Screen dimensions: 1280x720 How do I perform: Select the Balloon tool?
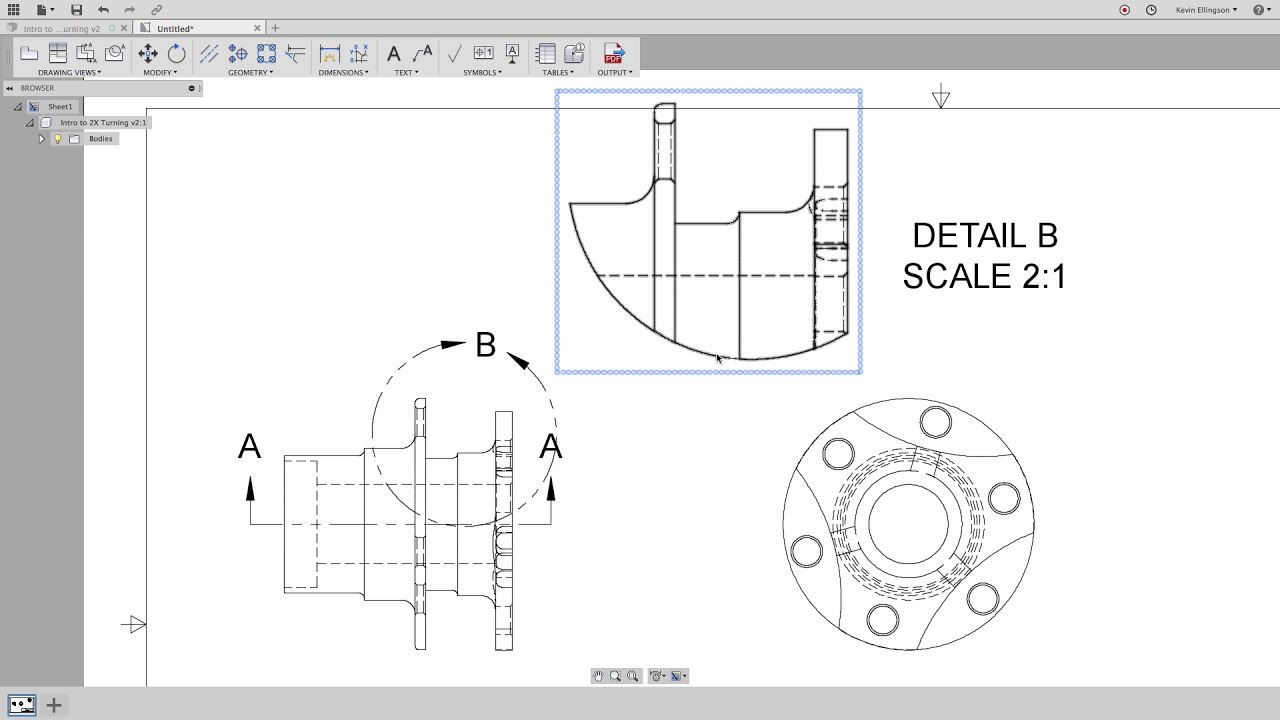tap(574, 54)
